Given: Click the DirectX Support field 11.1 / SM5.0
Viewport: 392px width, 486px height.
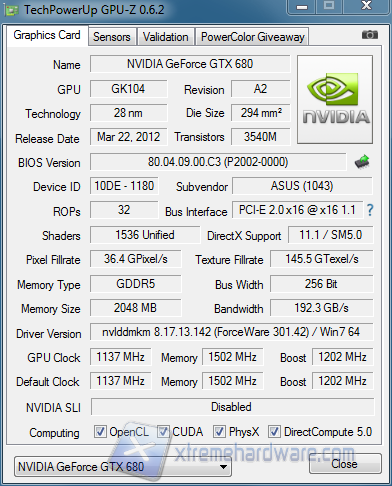Looking at the screenshot, I should (x=331, y=235).
